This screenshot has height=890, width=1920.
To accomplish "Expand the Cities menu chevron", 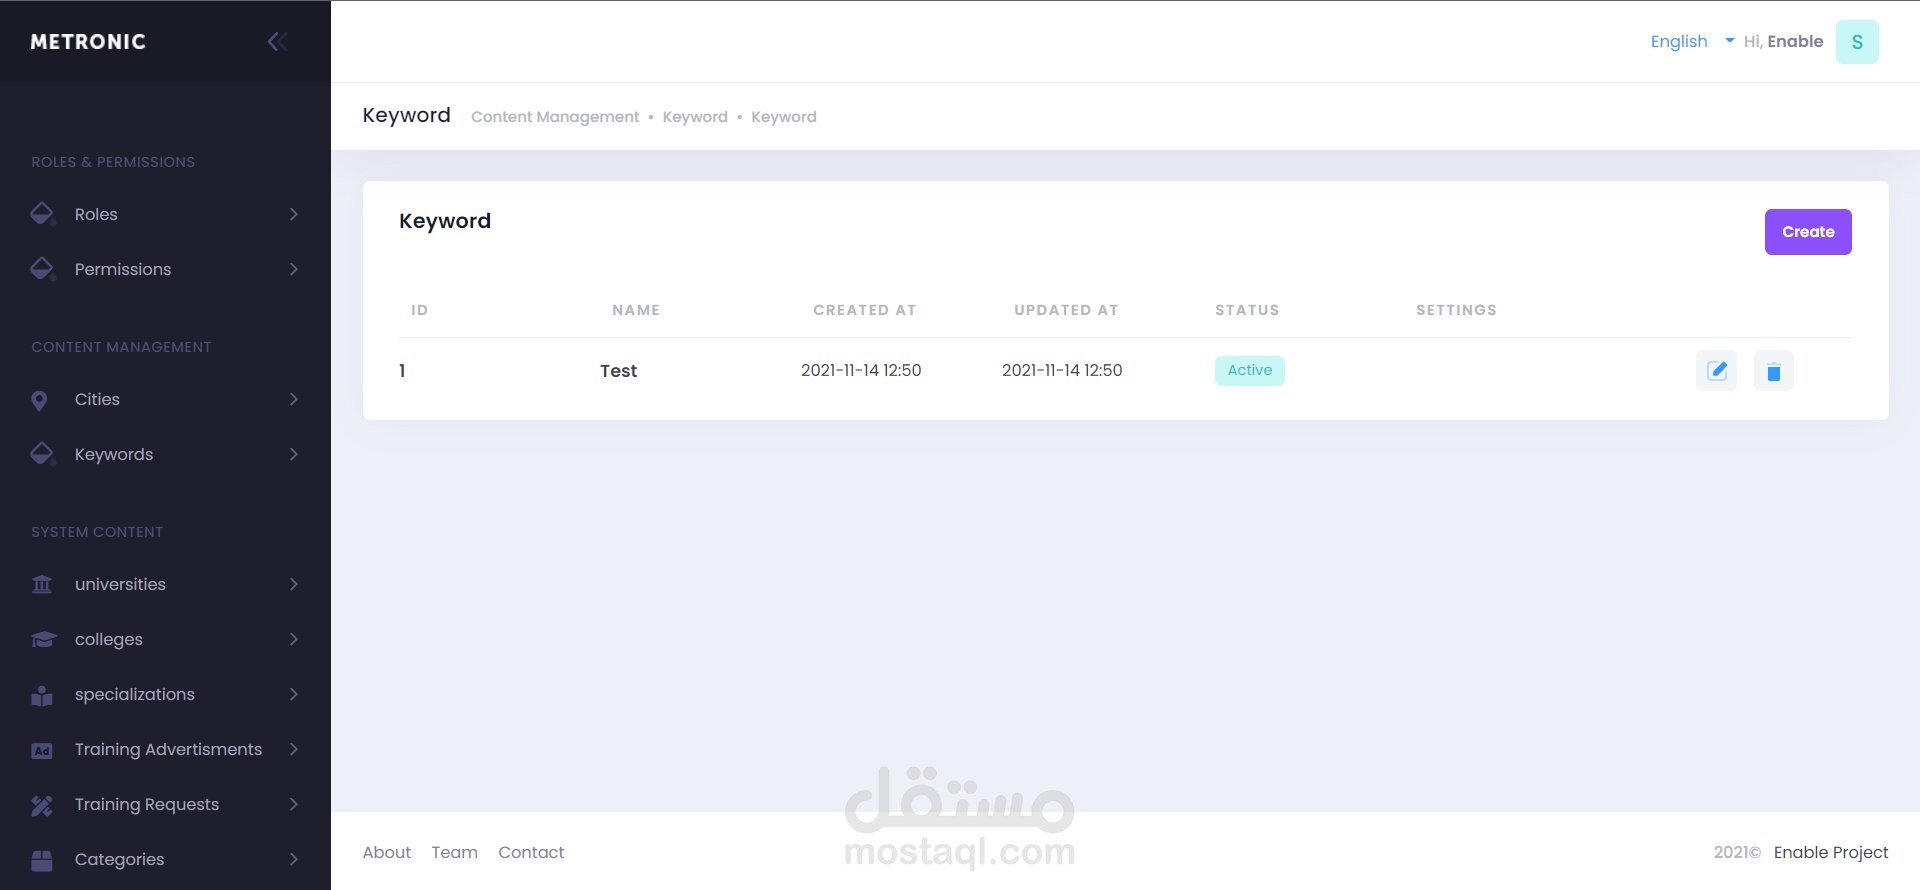I will point(293,399).
